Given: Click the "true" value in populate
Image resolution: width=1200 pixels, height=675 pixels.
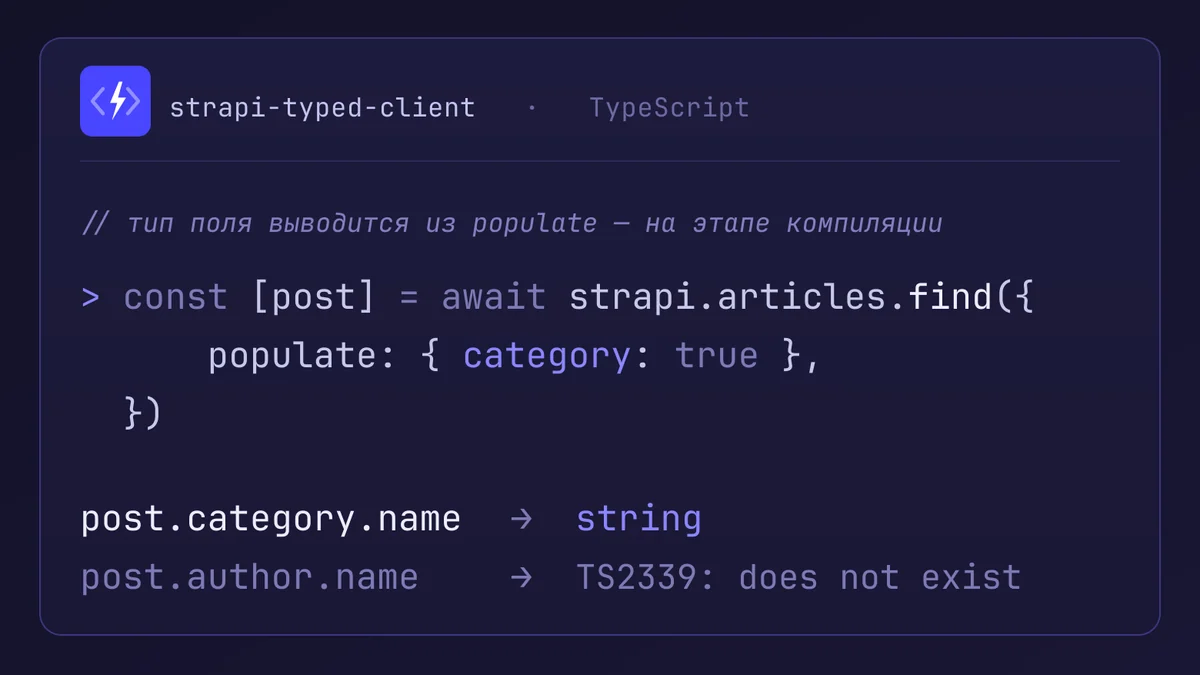Looking at the screenshot, I should [717, 356].
